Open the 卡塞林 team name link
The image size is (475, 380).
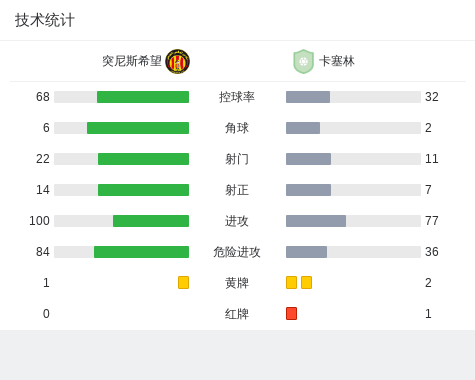pos(337,61)
